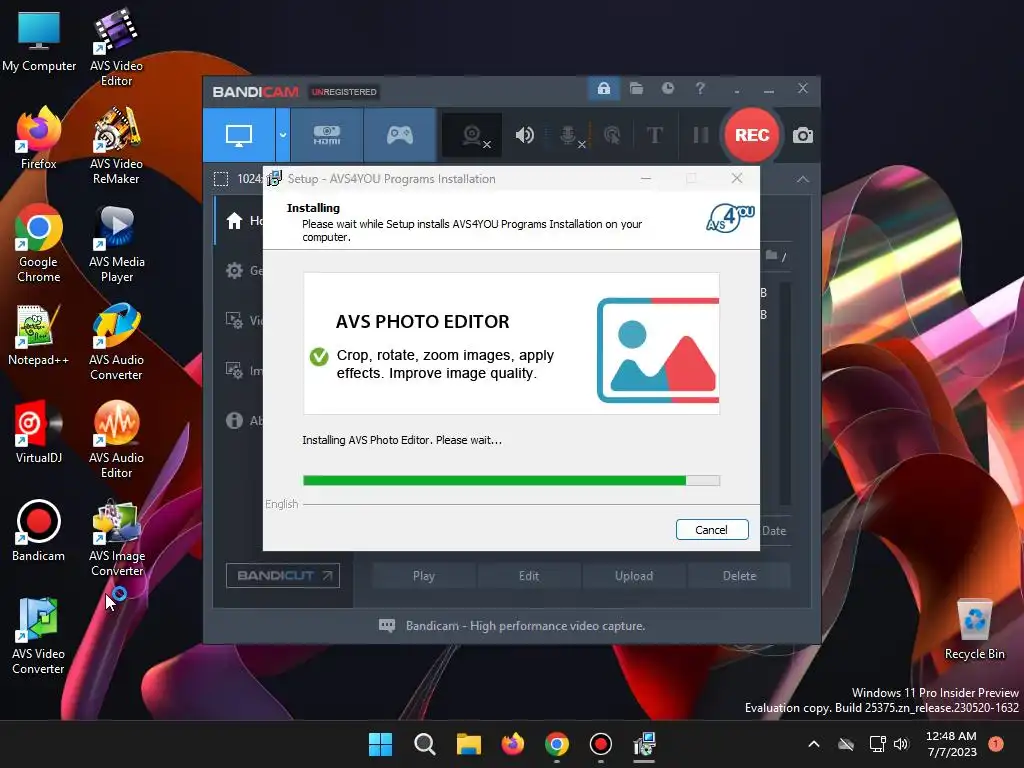Toggle Bandicam speaker sound

524,135
